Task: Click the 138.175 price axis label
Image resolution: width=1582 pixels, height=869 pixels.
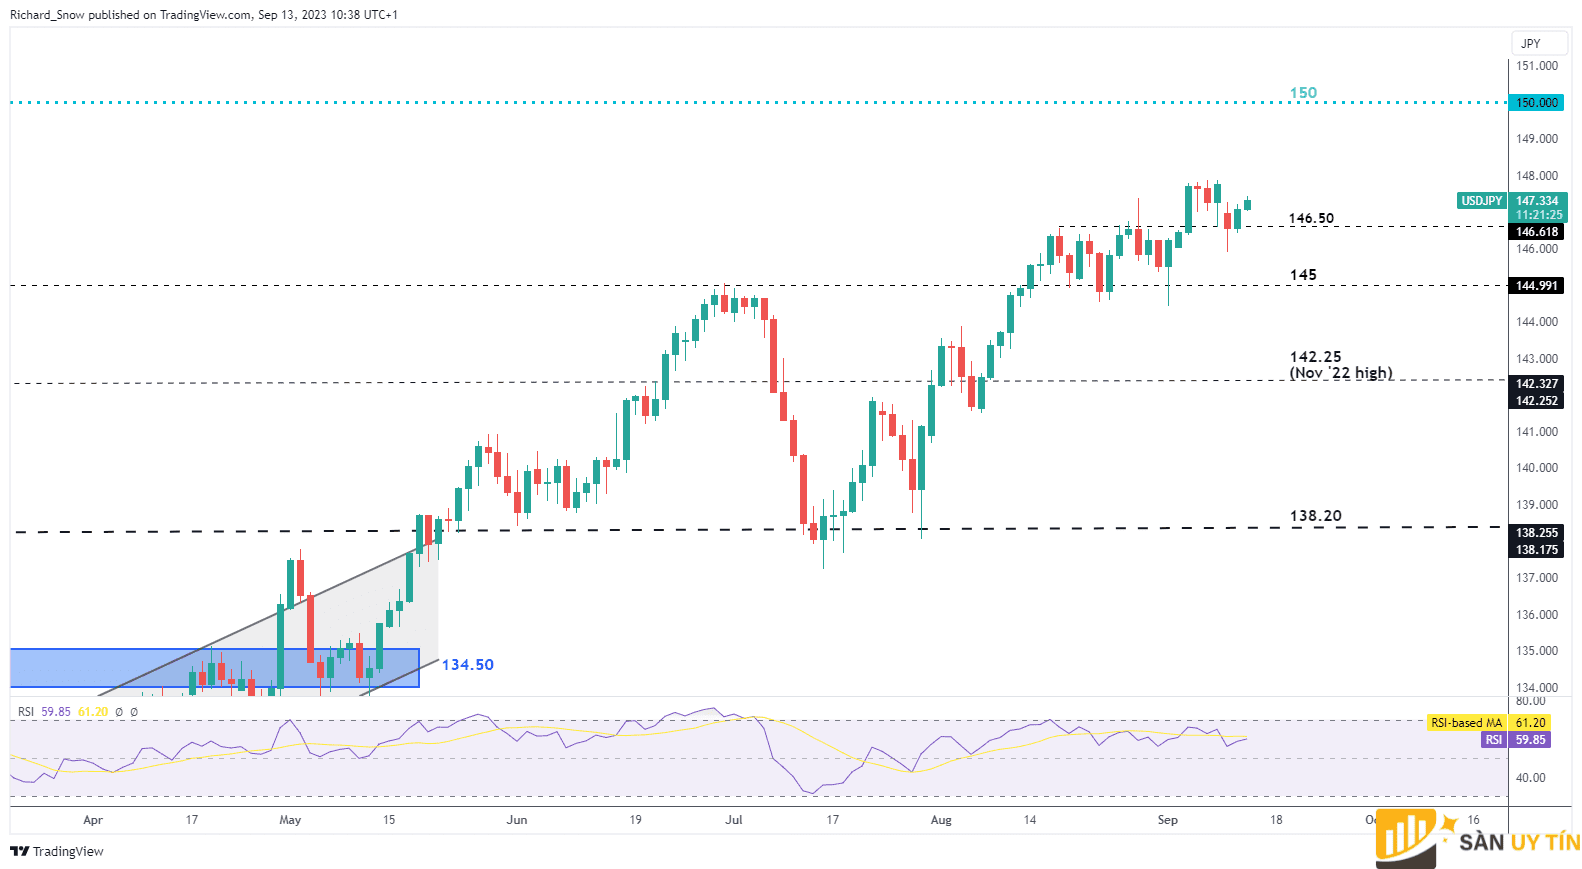Action: tap(1536, 550)
